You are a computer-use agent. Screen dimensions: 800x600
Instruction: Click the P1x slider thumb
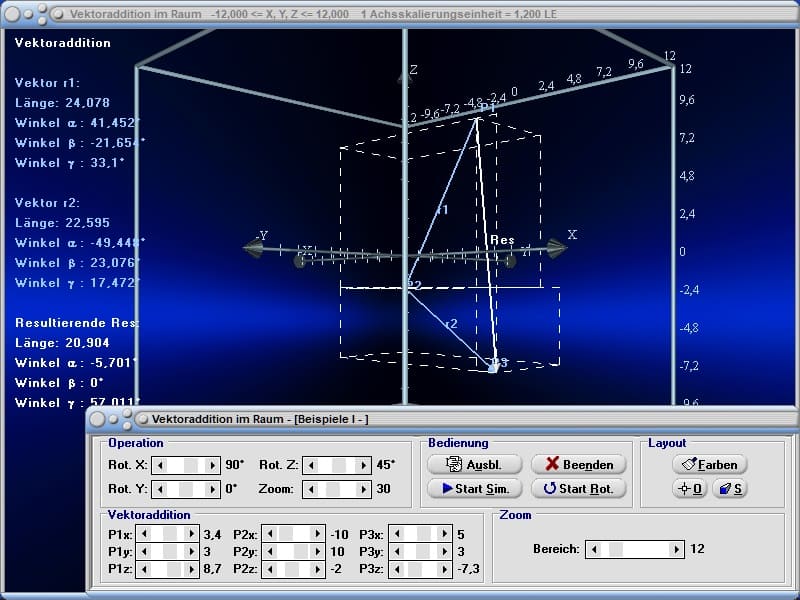pyautogui.click(x=169, y=534)
